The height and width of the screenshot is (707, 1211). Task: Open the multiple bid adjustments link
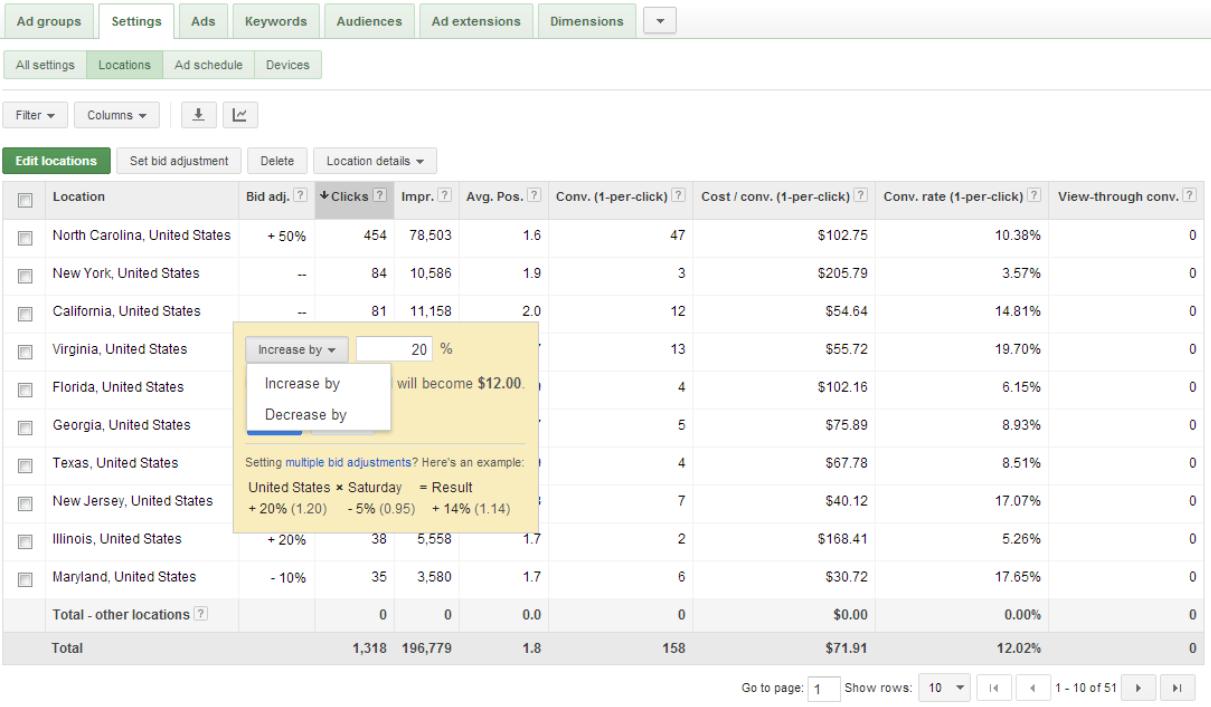click(347, 464)
